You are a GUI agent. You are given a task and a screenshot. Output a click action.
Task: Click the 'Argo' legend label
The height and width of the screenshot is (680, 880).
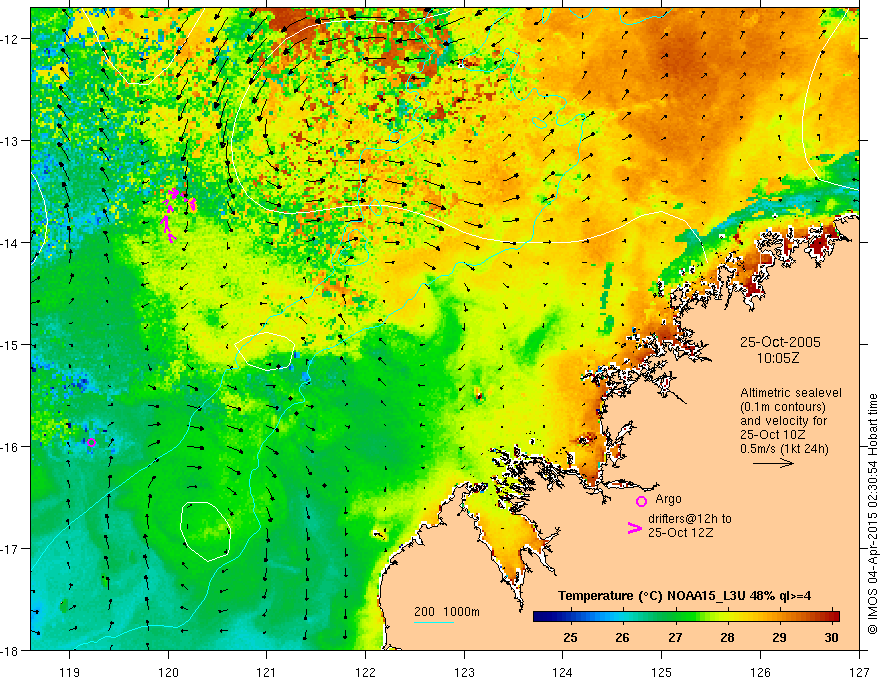[x=668, y=499]
